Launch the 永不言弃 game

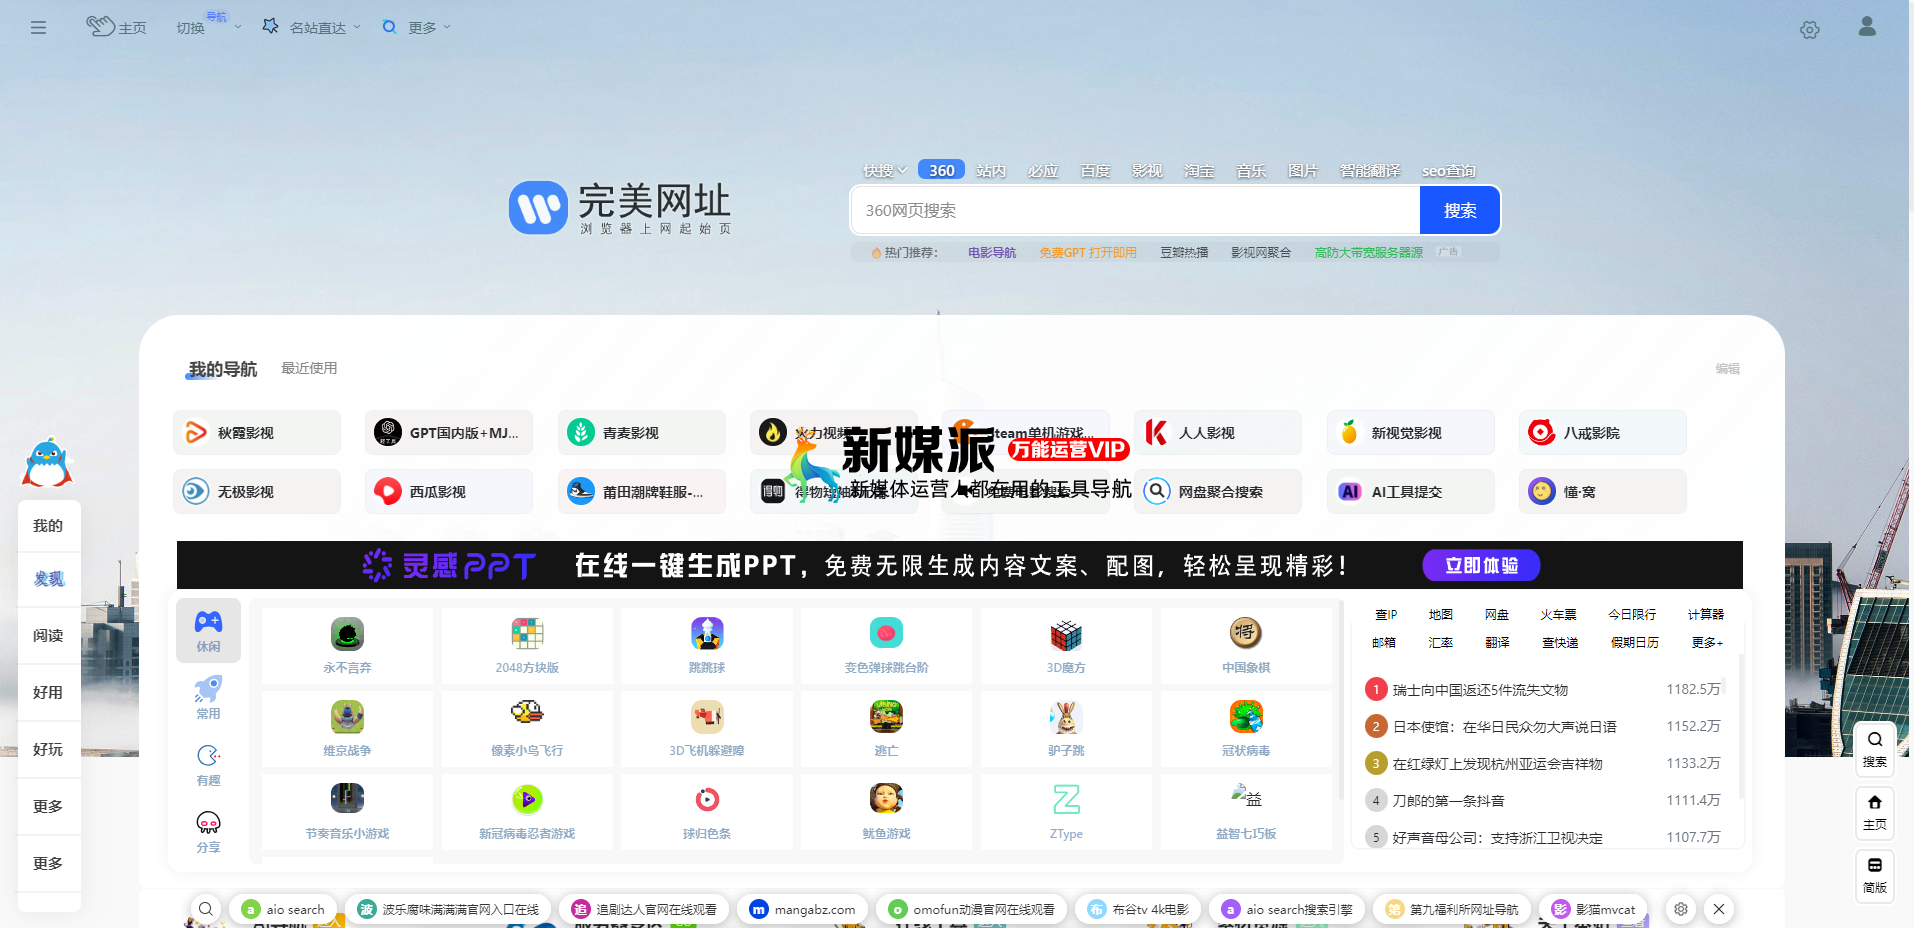(347, 646)
